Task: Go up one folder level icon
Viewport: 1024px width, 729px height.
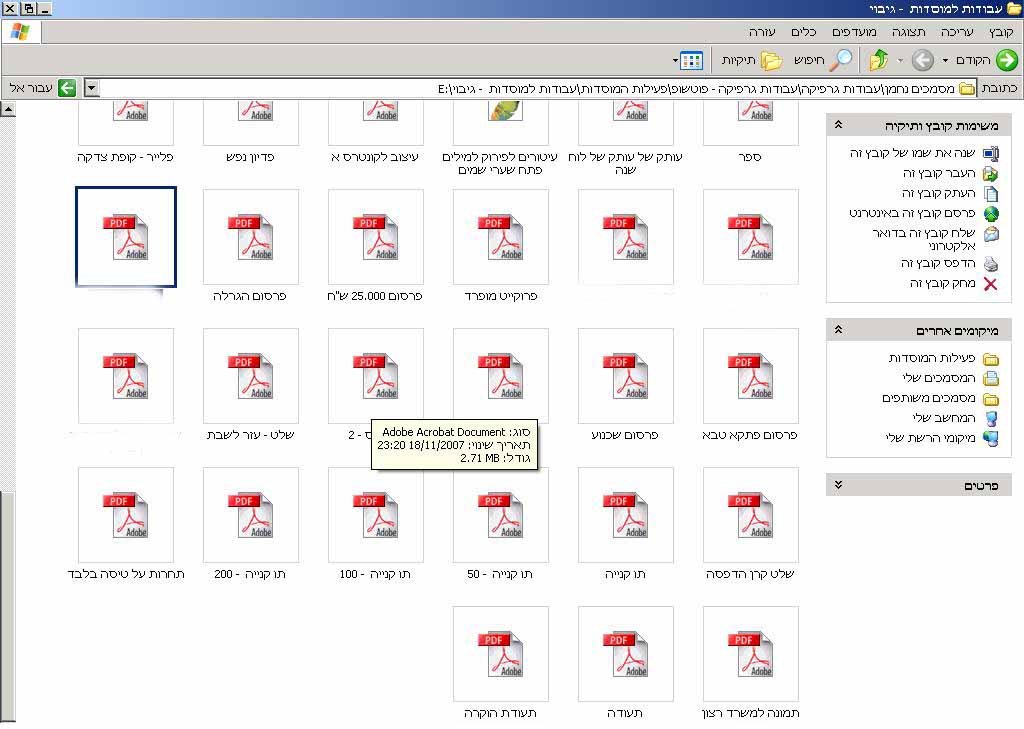Action: pyautogui.click(x=878, y=60)
